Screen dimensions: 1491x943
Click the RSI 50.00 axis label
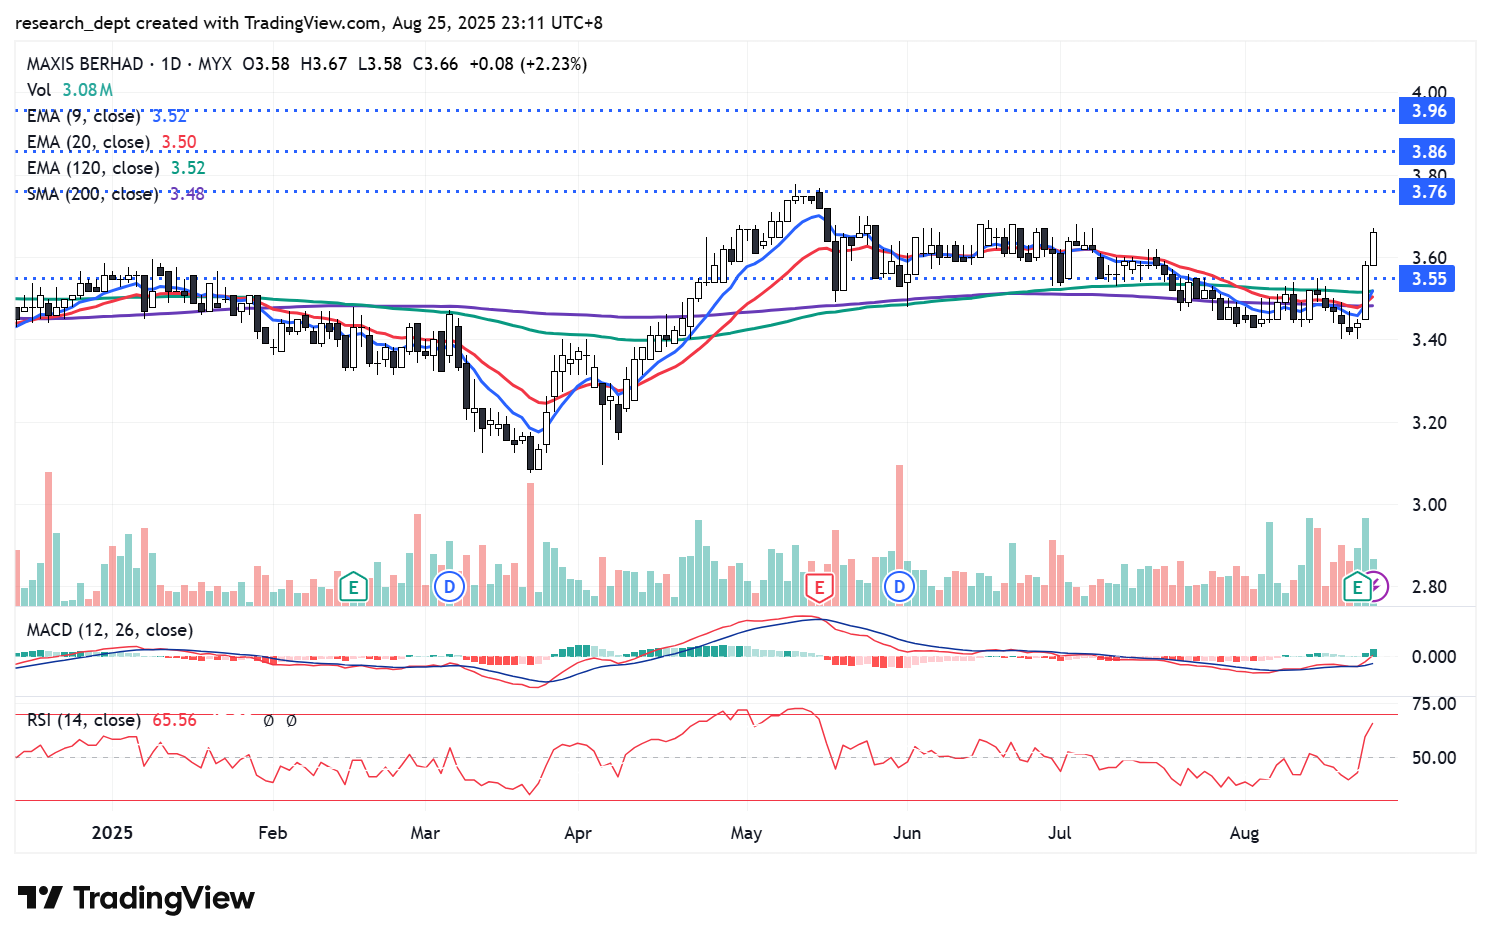[x=1433, y=757]
